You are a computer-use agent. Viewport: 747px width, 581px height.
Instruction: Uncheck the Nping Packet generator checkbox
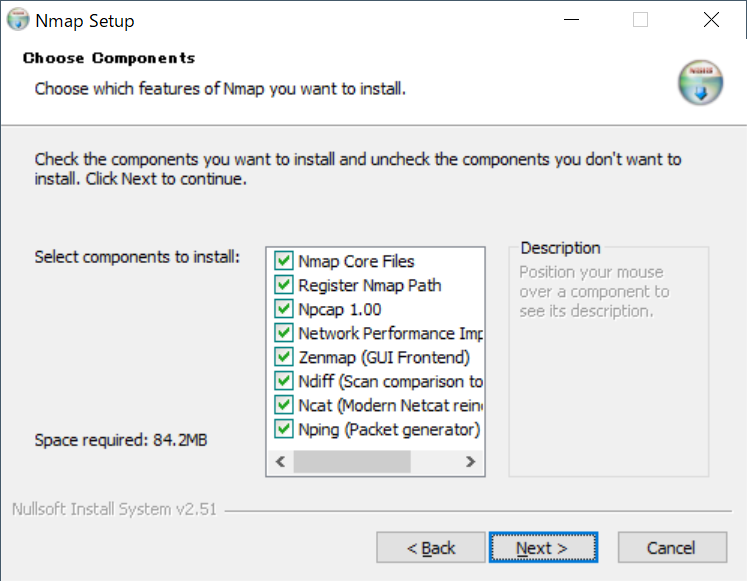pyautogui.click(x=283, y=430)
